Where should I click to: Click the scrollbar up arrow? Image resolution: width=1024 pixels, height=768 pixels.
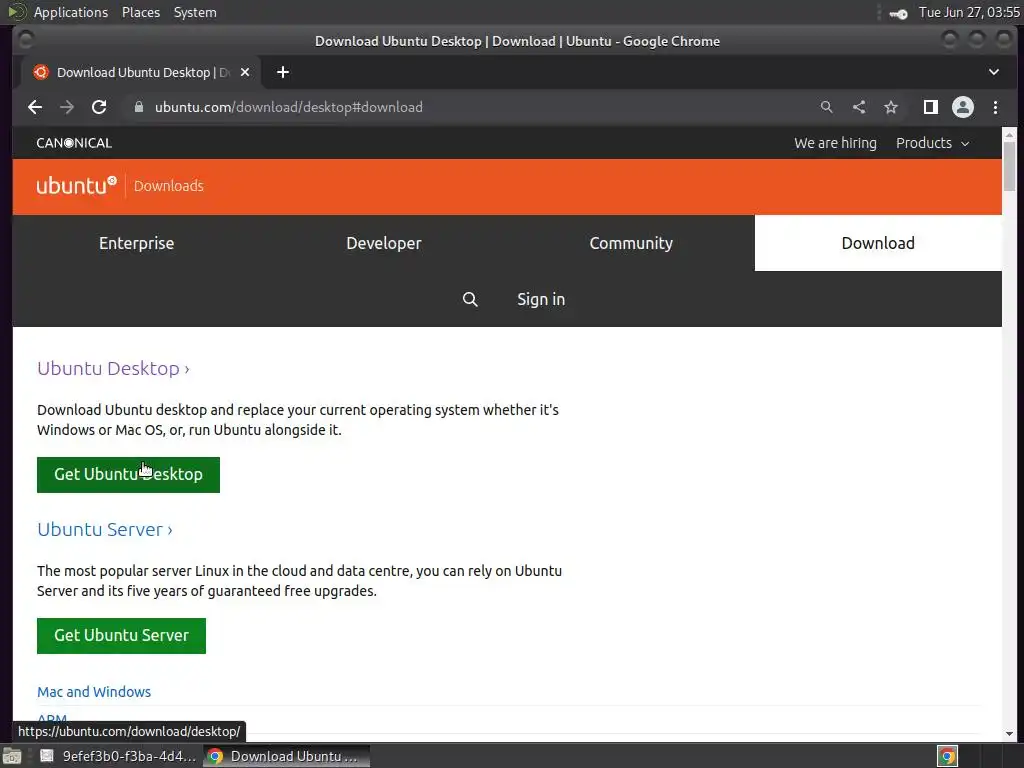[x=1009, y=135]
